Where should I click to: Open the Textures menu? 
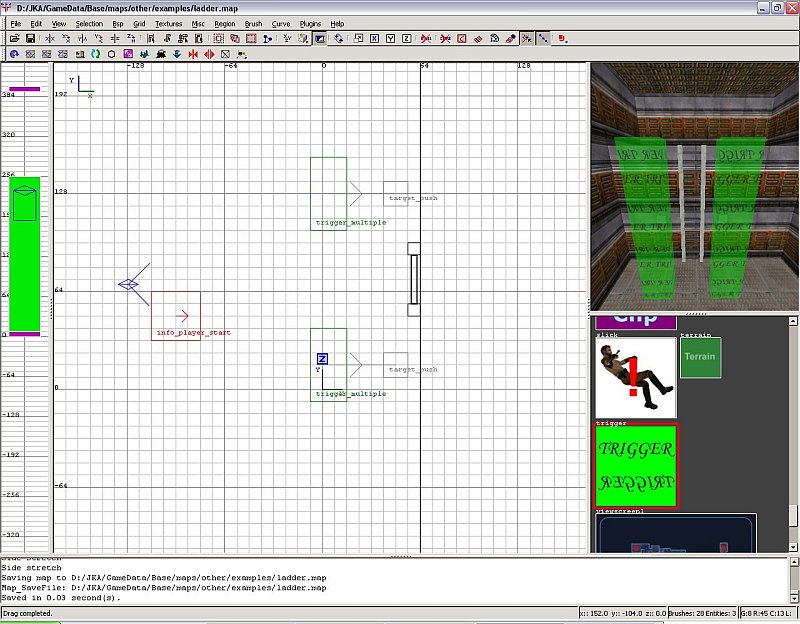[168, 23]
